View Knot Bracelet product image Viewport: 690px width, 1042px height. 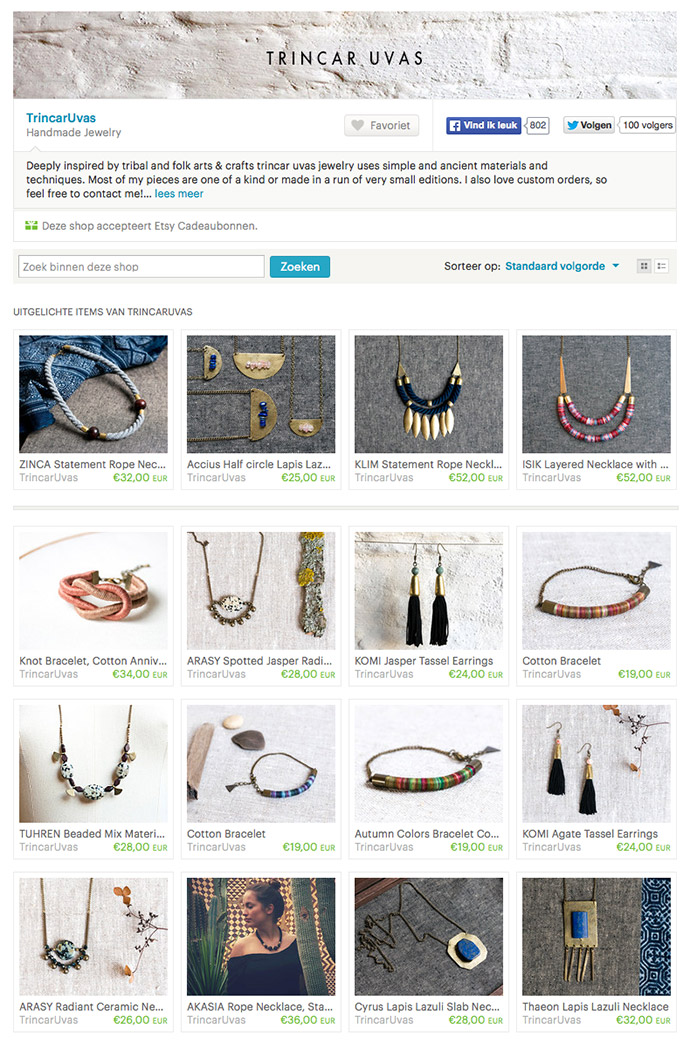click(93, 591)
